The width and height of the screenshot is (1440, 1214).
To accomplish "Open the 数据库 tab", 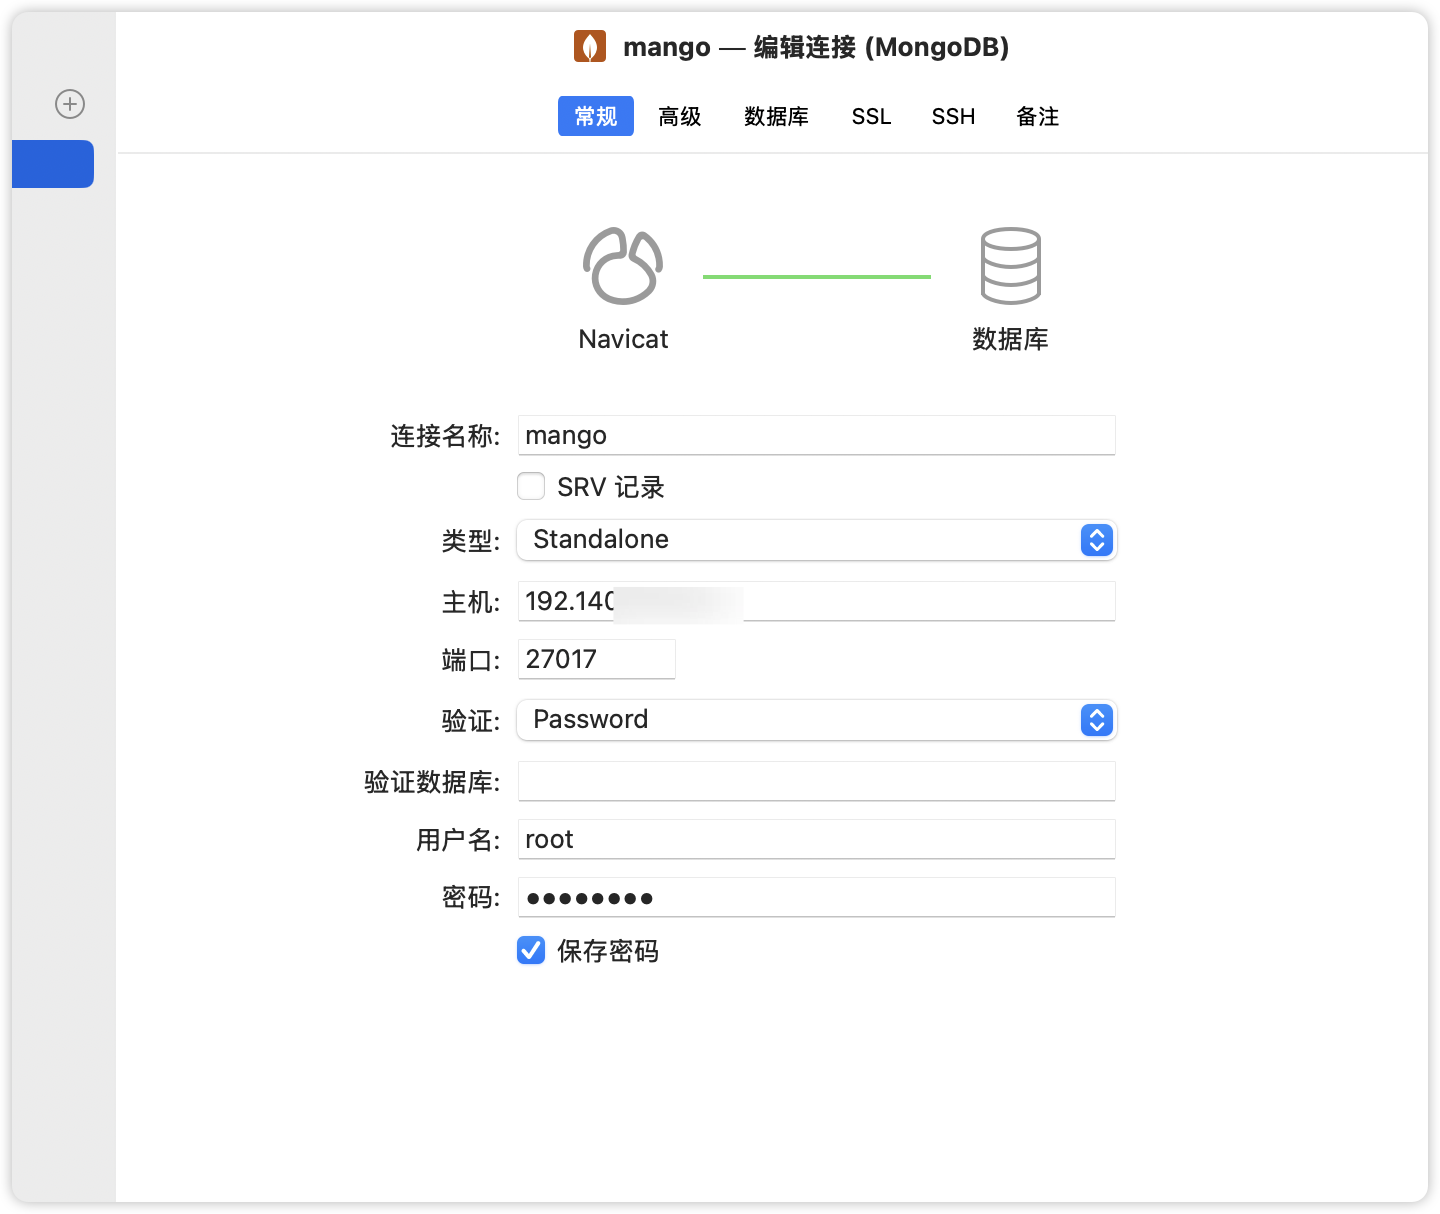I will tap(776, 116).
